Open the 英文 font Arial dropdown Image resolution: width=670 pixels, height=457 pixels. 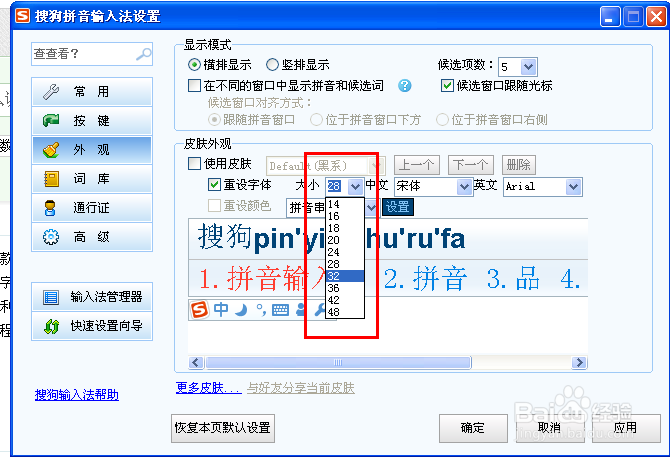click(573, 187)
